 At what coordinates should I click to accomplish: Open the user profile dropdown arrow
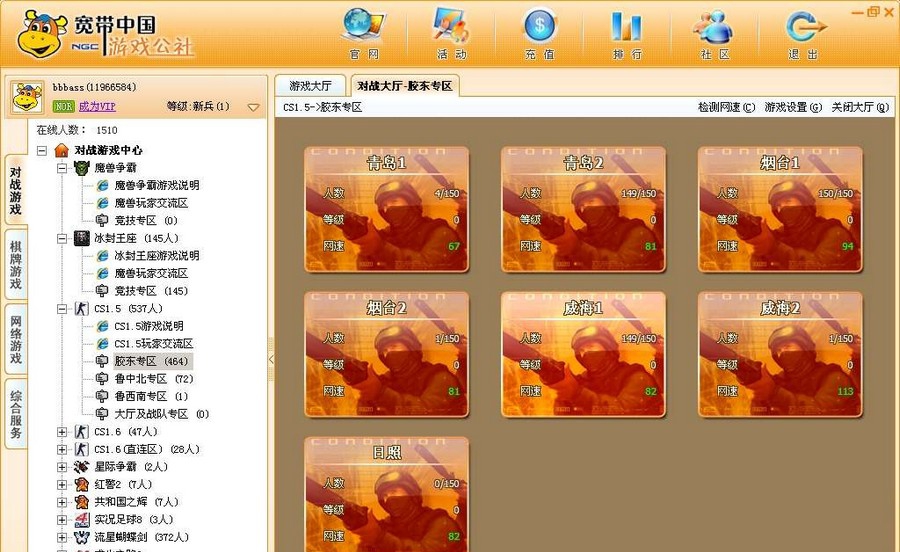[x=253, y=107]
